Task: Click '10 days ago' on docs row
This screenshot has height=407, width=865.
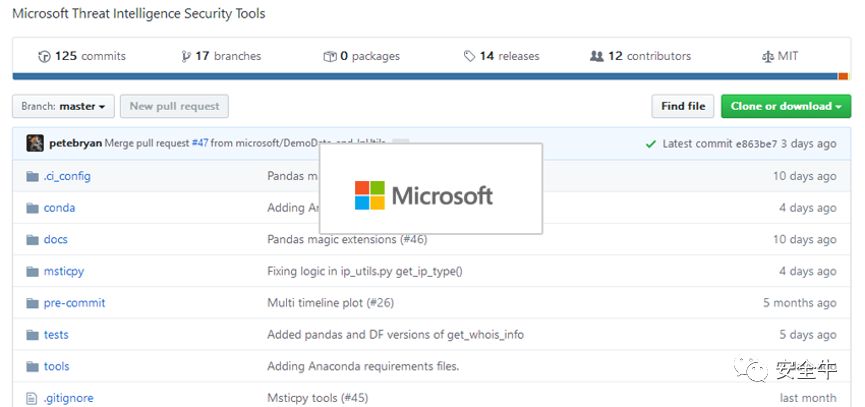Action: point(804,239)
